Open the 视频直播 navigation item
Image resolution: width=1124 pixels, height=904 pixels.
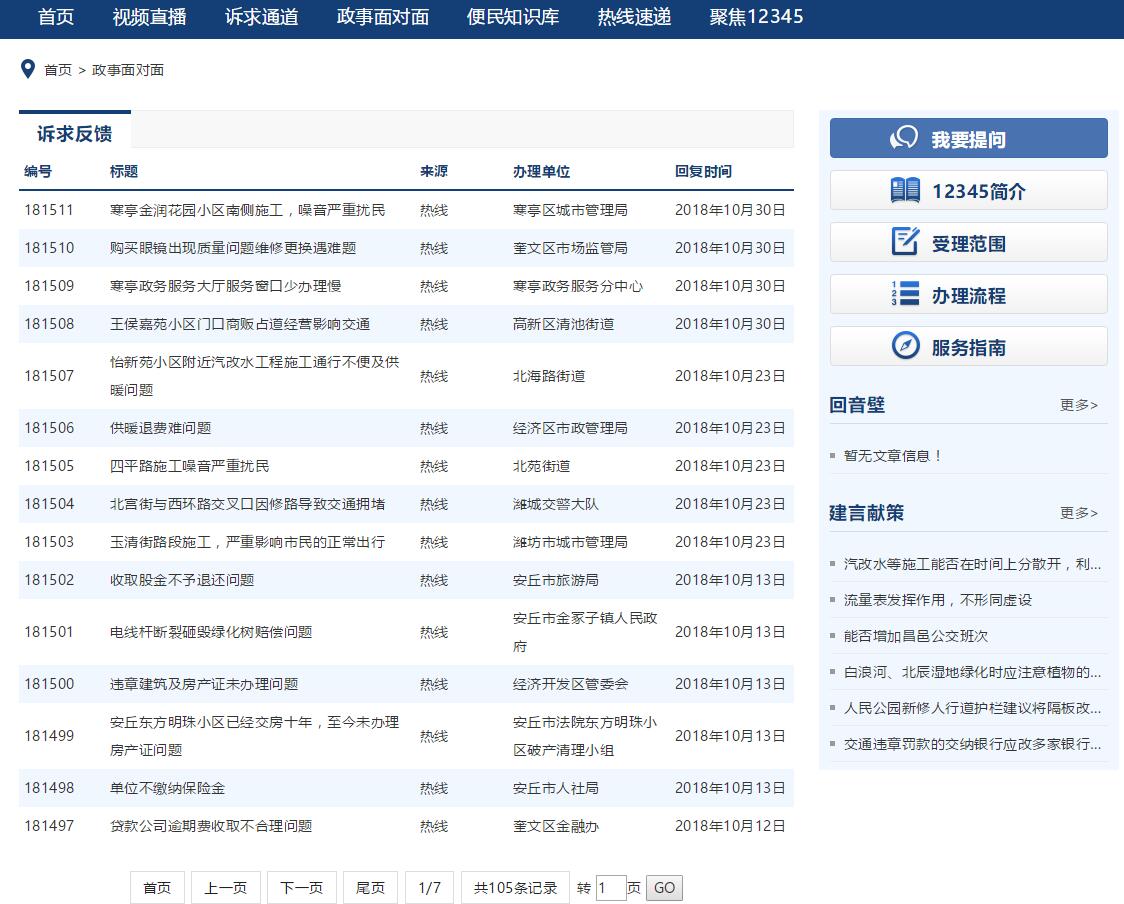[149, 16]
